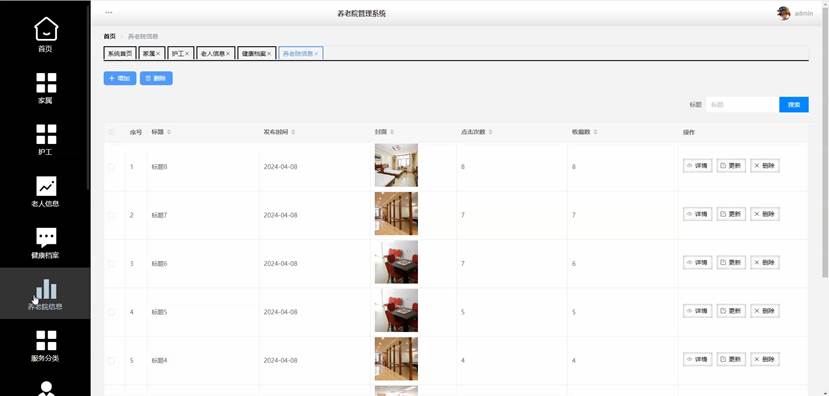Sort the table by 发布时间 column
Screen dimensions: 829x396
(x=293, y=132)
